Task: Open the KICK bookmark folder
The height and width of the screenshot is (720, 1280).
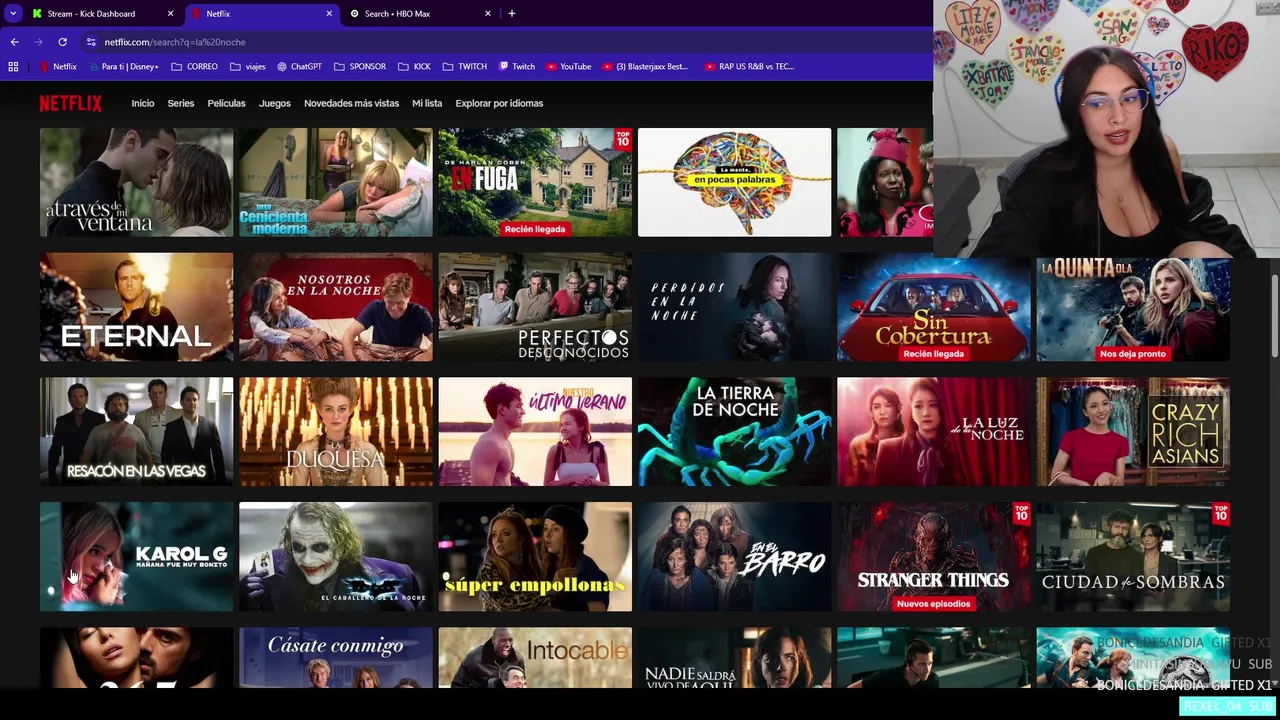Action: (x=414, y=67)
